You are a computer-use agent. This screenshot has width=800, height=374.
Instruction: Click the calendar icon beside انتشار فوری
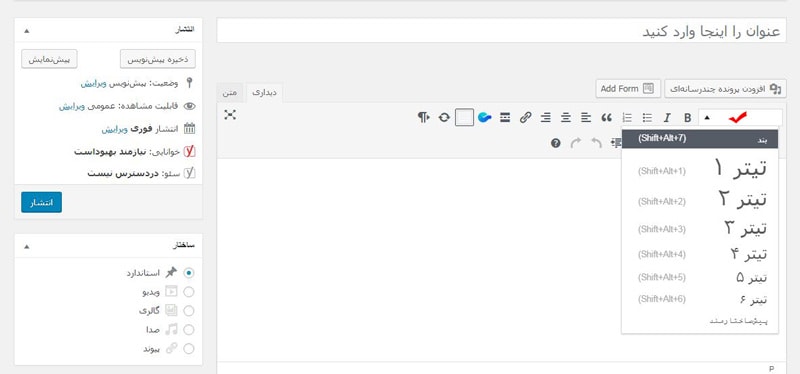(189, 129)
